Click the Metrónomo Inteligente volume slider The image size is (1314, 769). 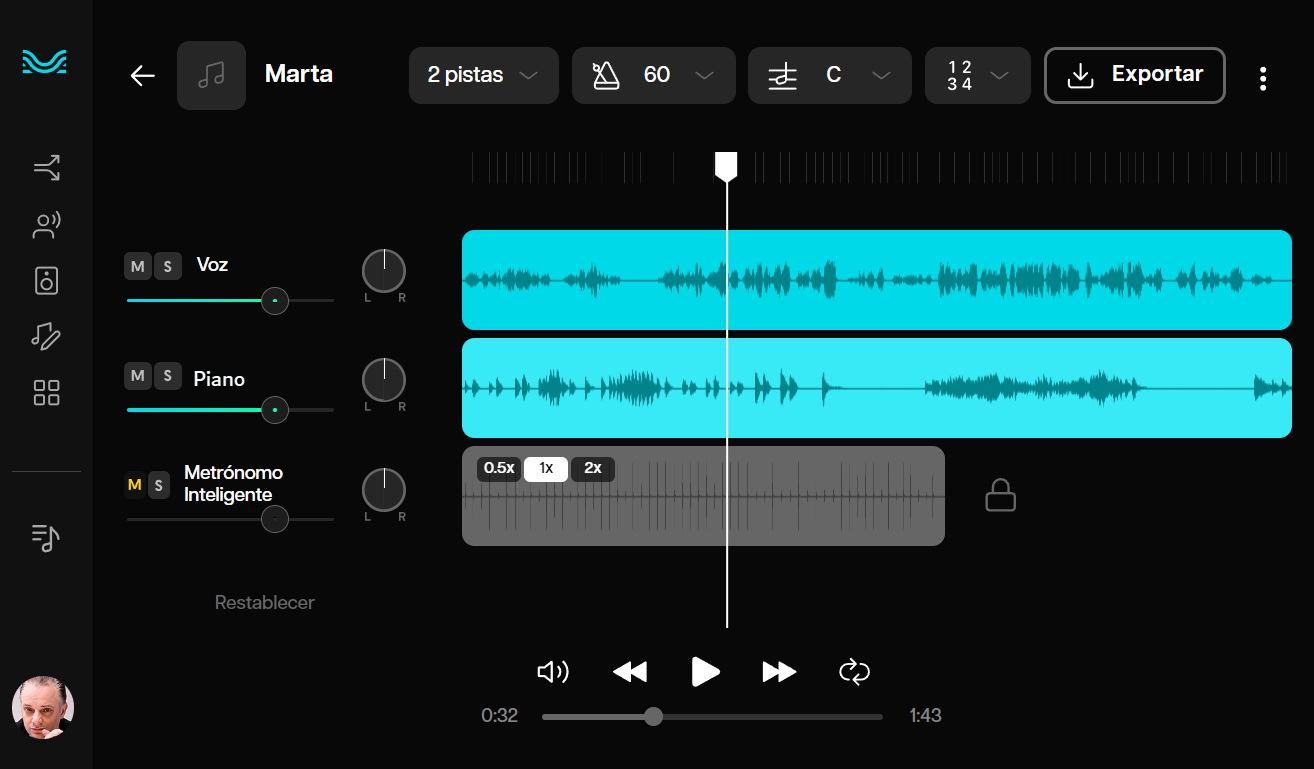coord(231,519)
